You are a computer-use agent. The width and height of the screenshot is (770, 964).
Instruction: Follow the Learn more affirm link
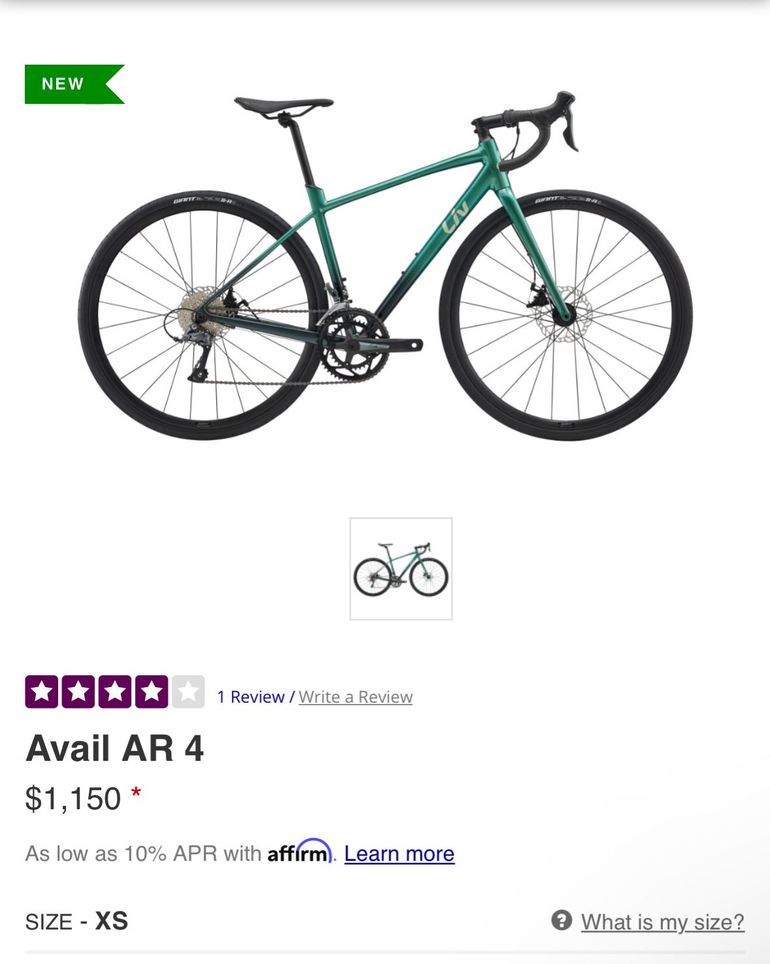click(399, 853)
